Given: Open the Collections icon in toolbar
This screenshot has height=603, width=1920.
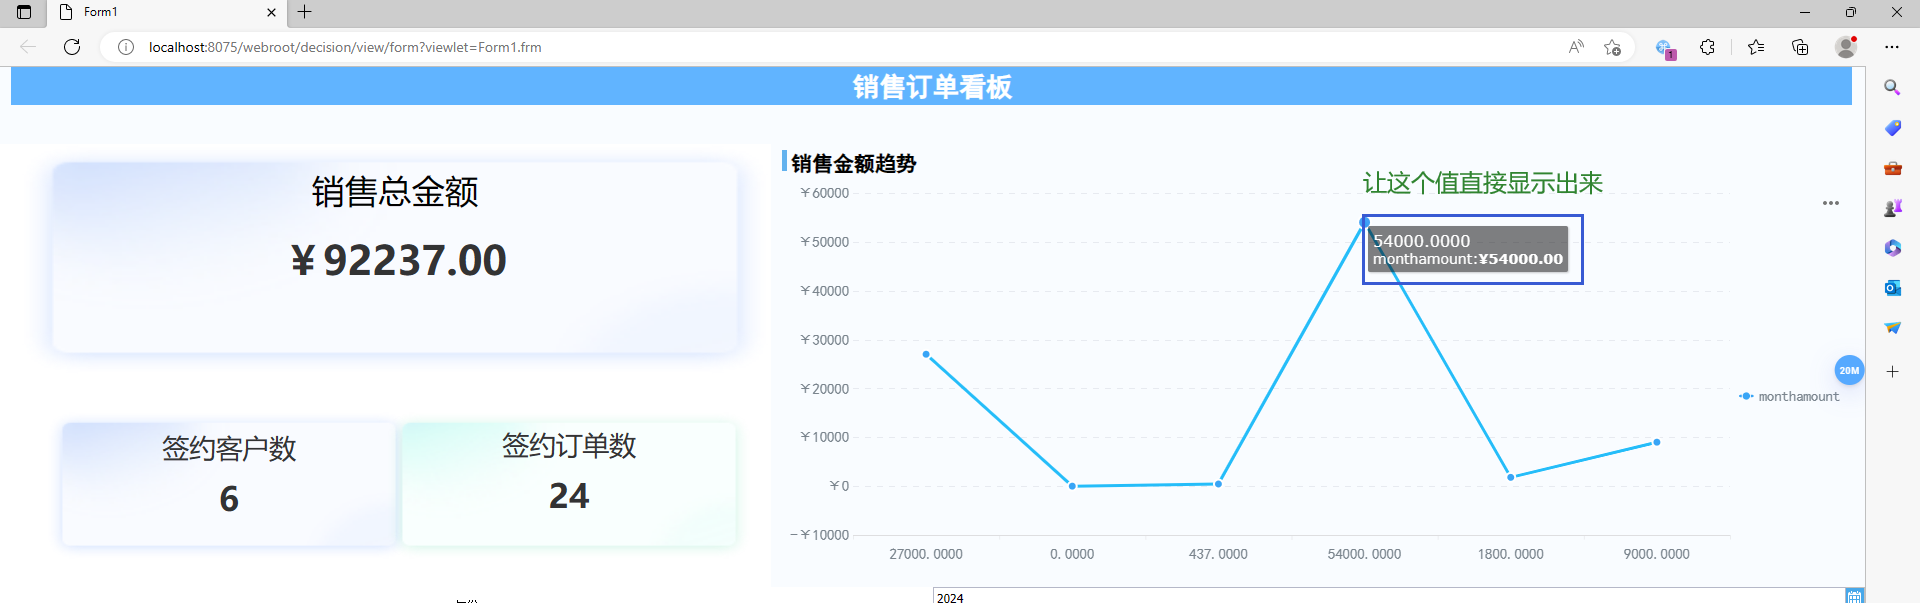Looking at the screenshot, I should [x=1800, y=47].
